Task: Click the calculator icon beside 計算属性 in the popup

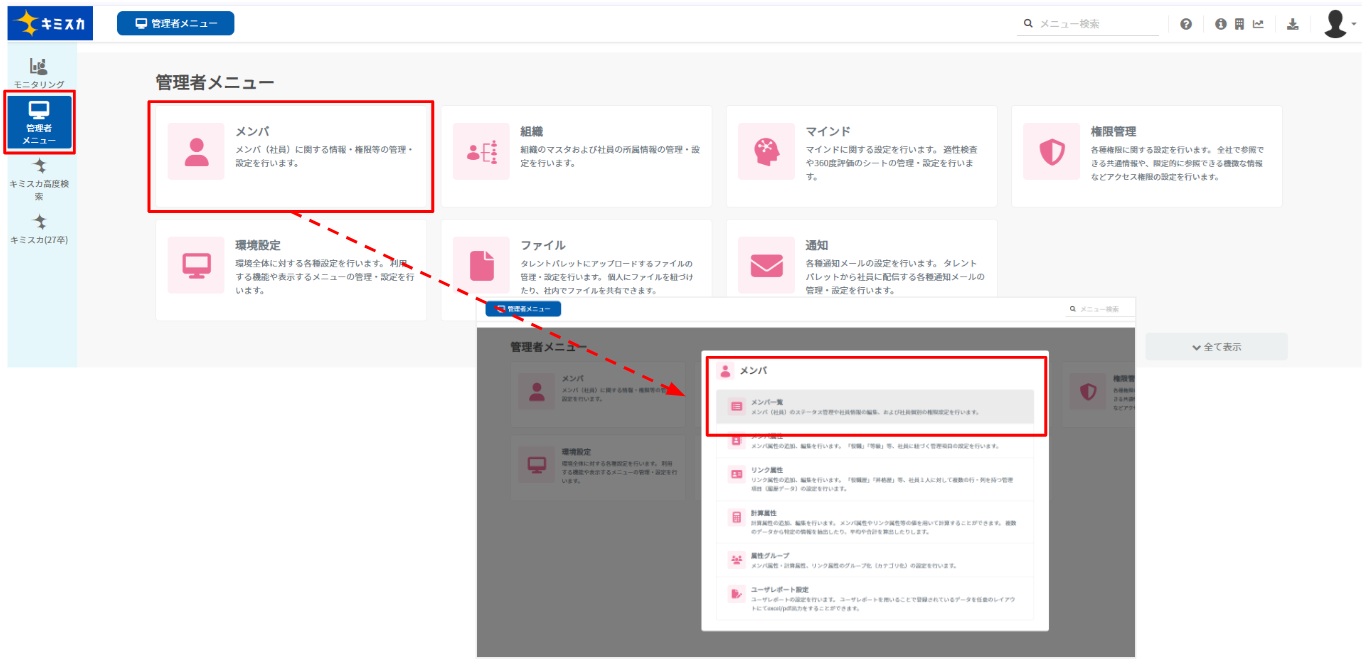Action: pos(736,518)
